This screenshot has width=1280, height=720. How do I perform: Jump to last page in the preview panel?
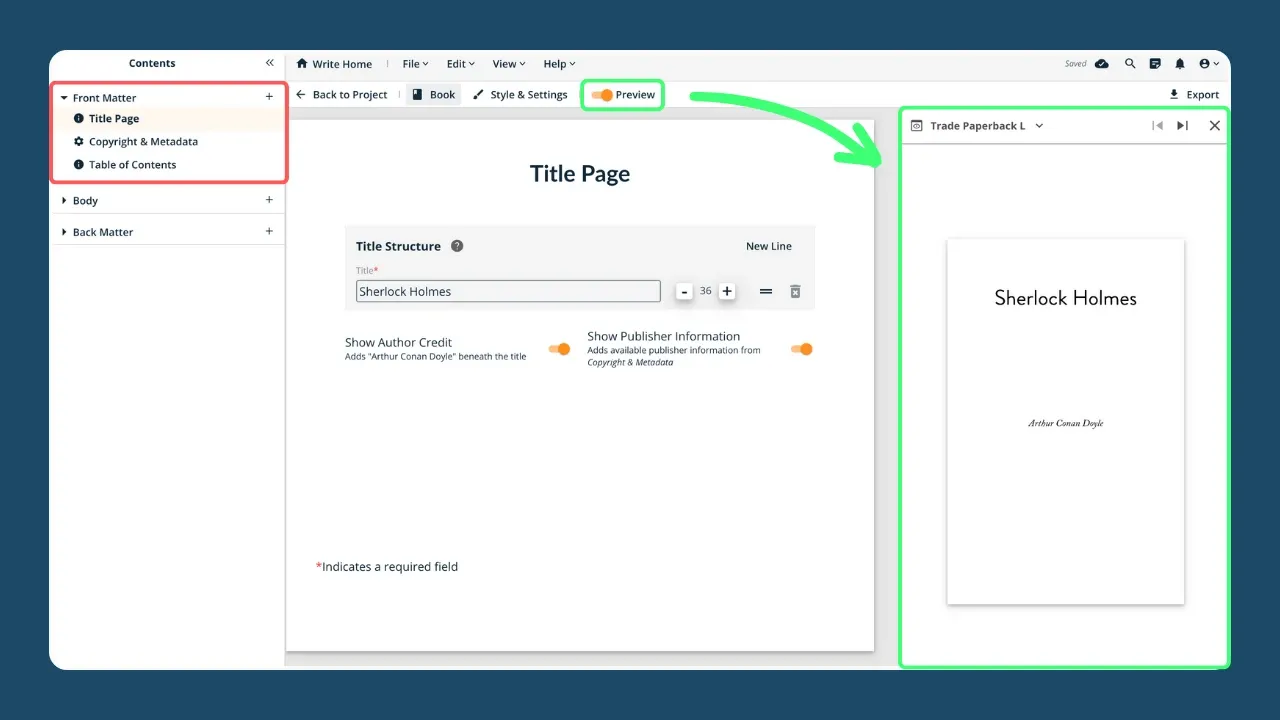pos(1183,125)
